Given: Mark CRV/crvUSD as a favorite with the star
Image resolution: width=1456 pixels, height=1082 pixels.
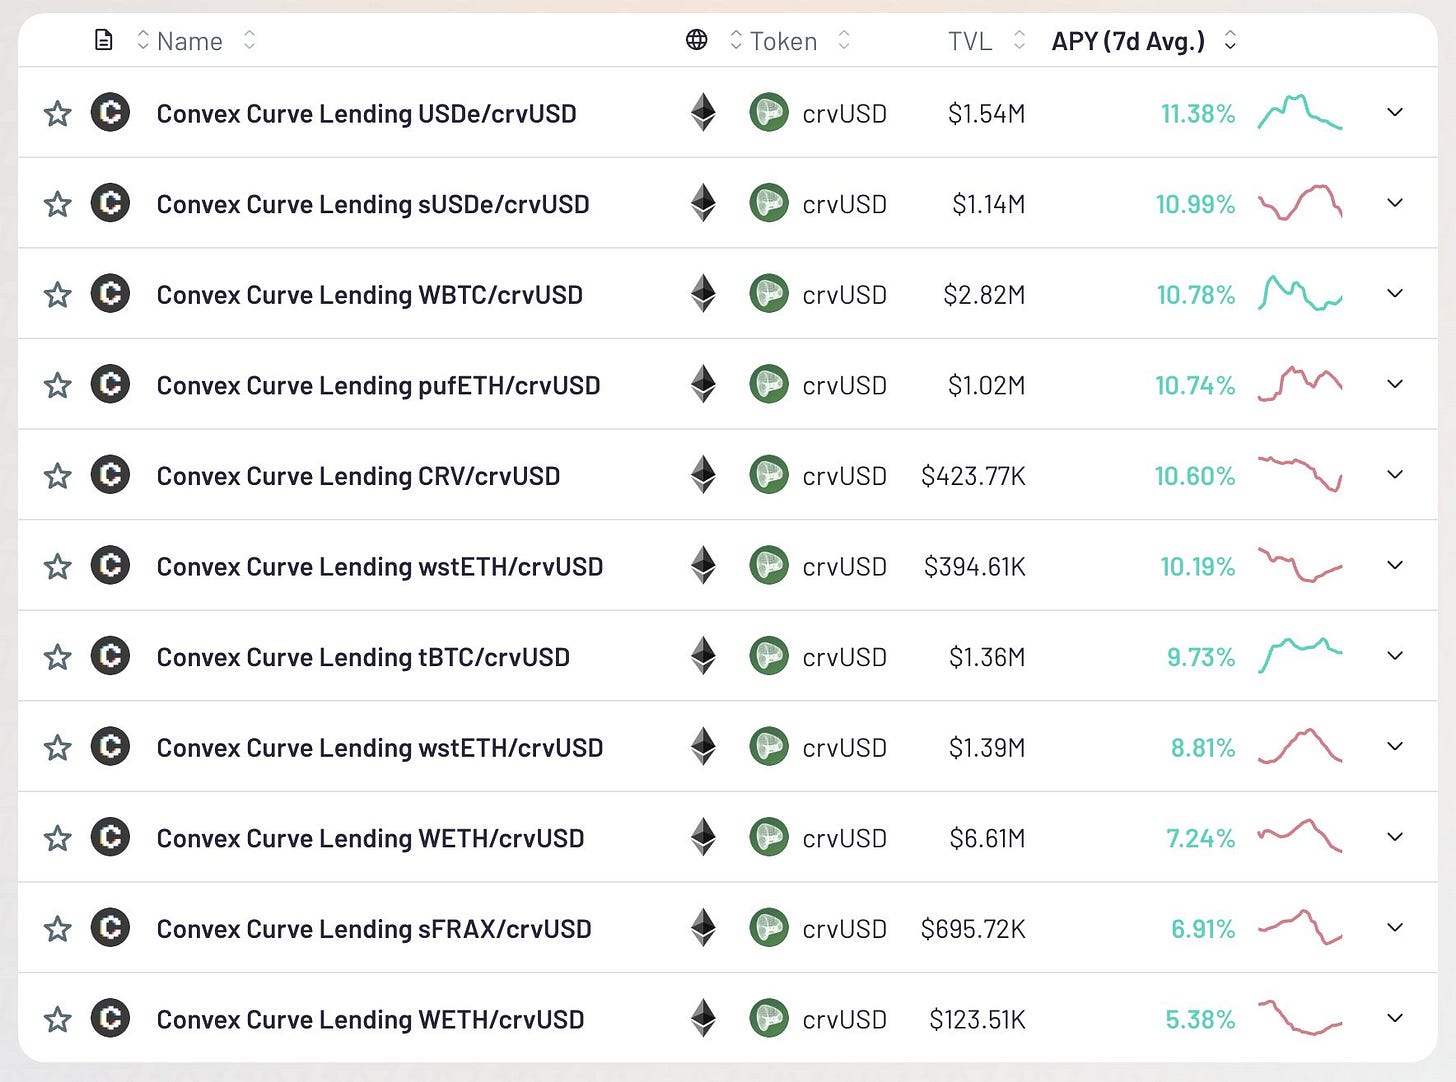Looking at the screenshot, I should (x=58, y=475).
